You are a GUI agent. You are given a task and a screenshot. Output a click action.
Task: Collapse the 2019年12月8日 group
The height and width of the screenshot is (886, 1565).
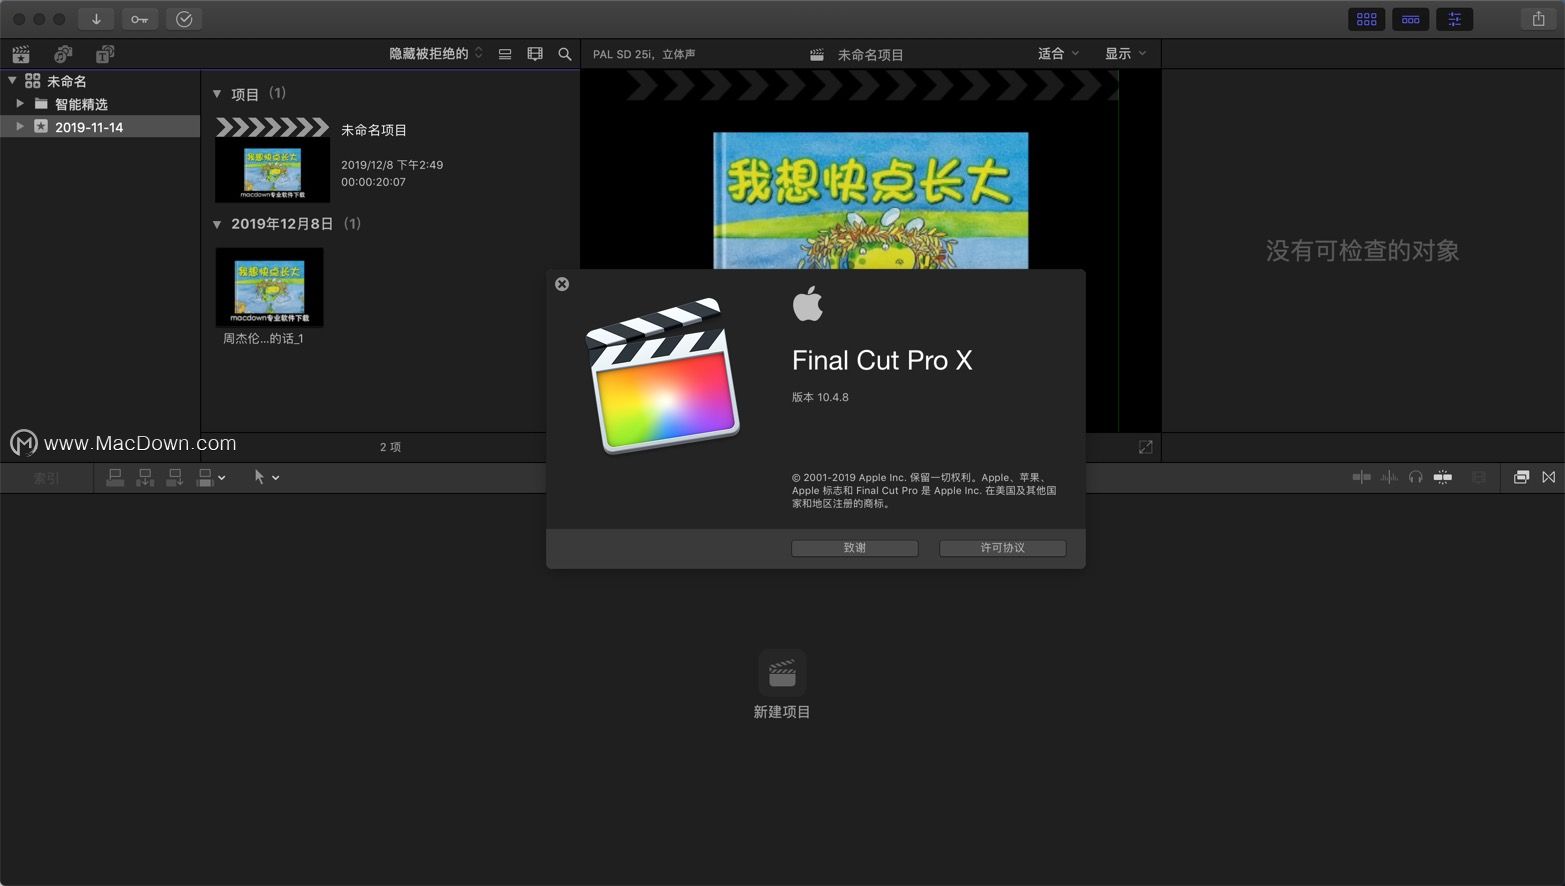tap(218, 224)
